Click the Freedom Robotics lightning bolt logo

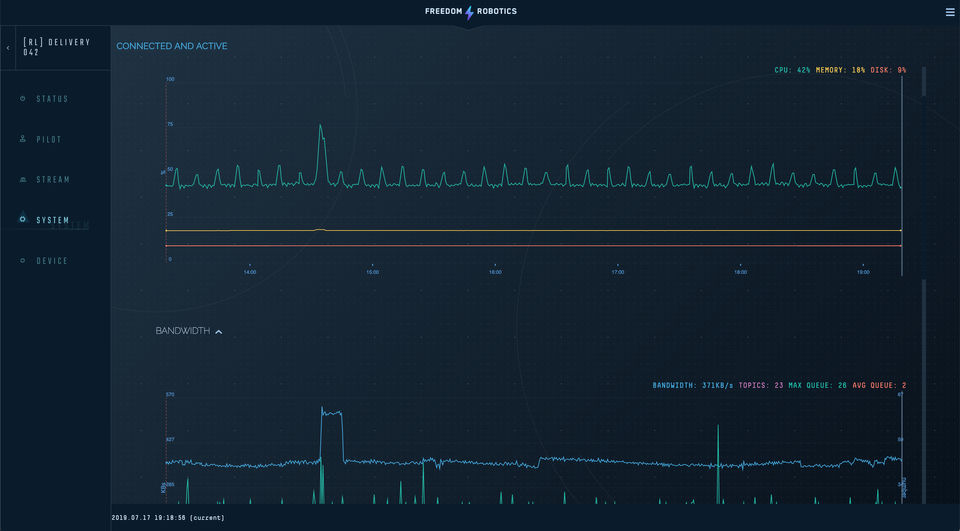470,12
